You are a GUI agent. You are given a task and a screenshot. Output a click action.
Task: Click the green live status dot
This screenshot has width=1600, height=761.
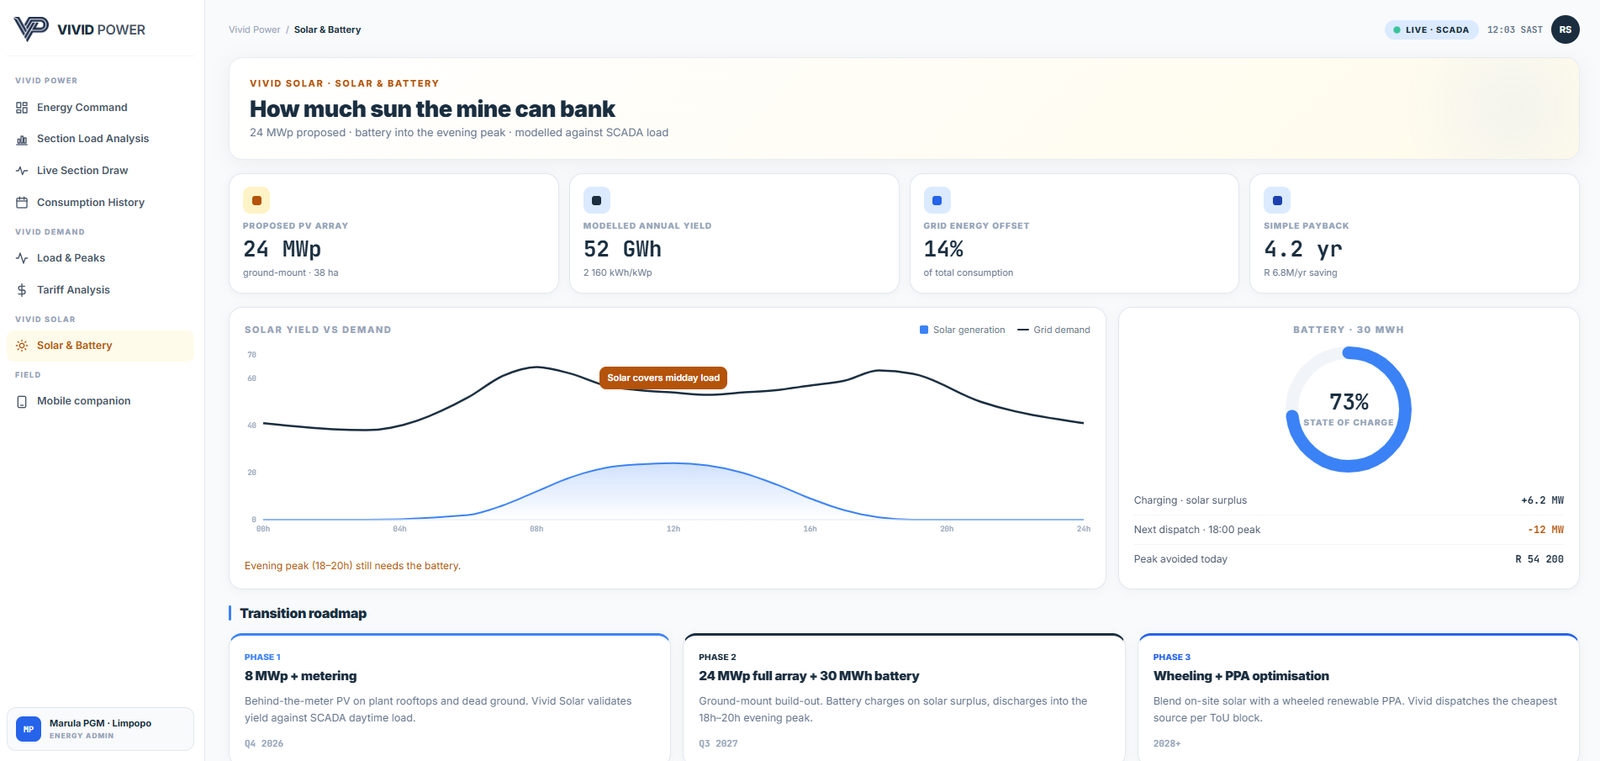coord(1397,30)
